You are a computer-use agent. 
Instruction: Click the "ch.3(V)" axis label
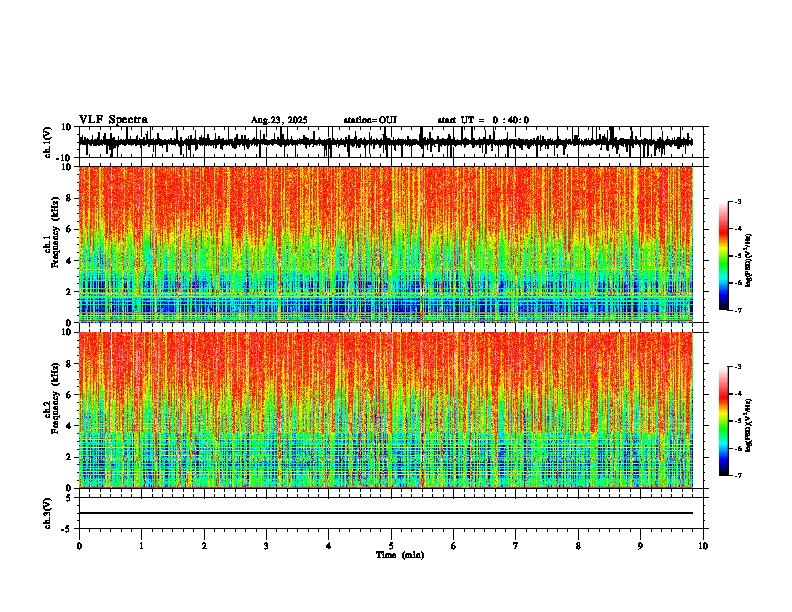coord(48,513)
